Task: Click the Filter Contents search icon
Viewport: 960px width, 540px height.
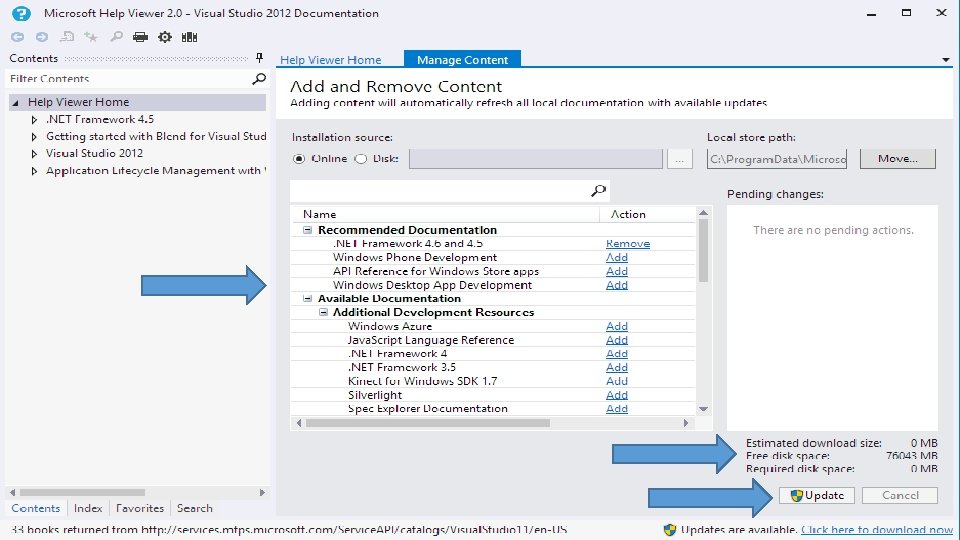Action: click(259, 78)
